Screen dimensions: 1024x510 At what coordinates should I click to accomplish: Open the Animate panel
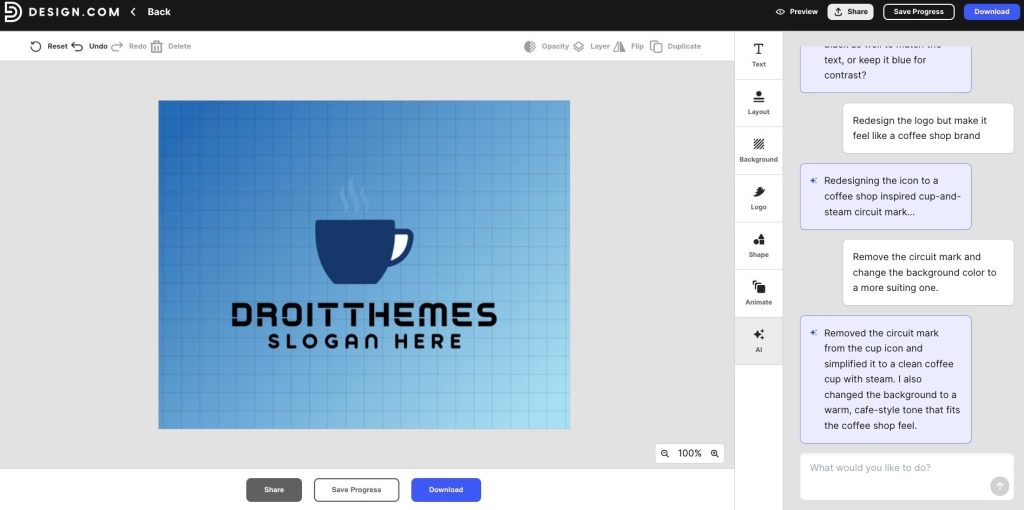(758, 293)
